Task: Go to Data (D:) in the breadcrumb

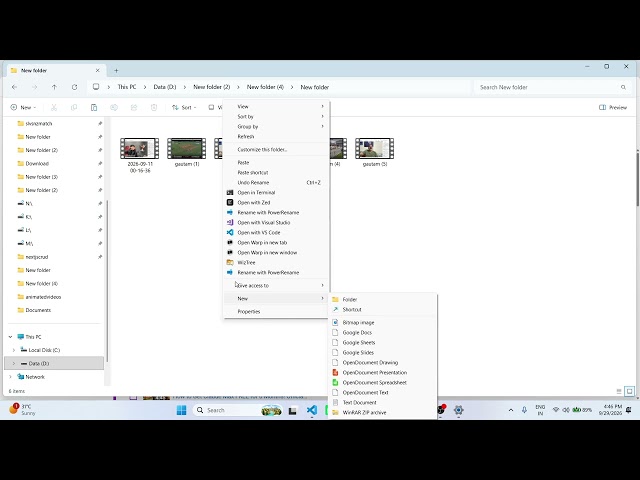Action: [x=165, y=87]
